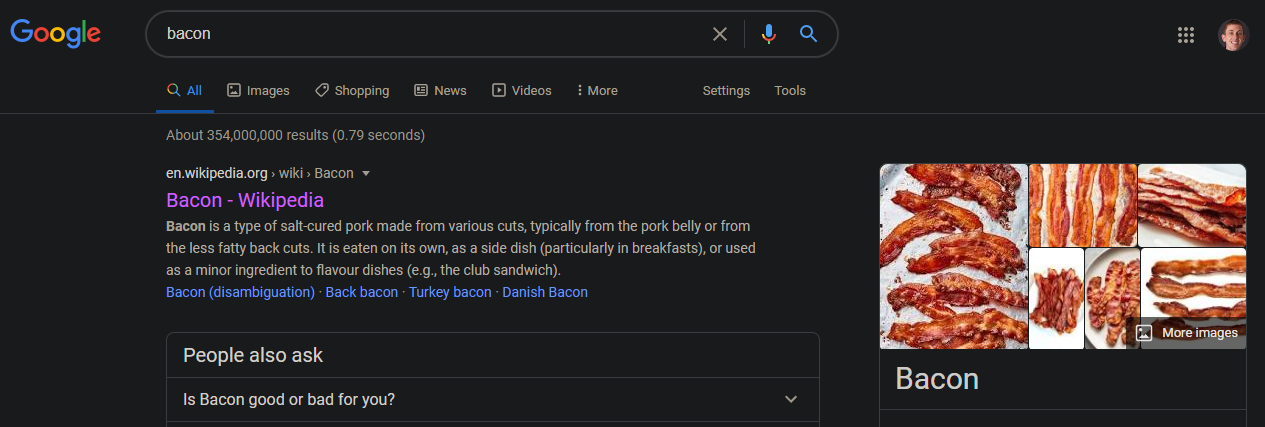The width and height of the screenshot is (1265, 427).
Task: Open the News results tab
Action: (440, 90)
